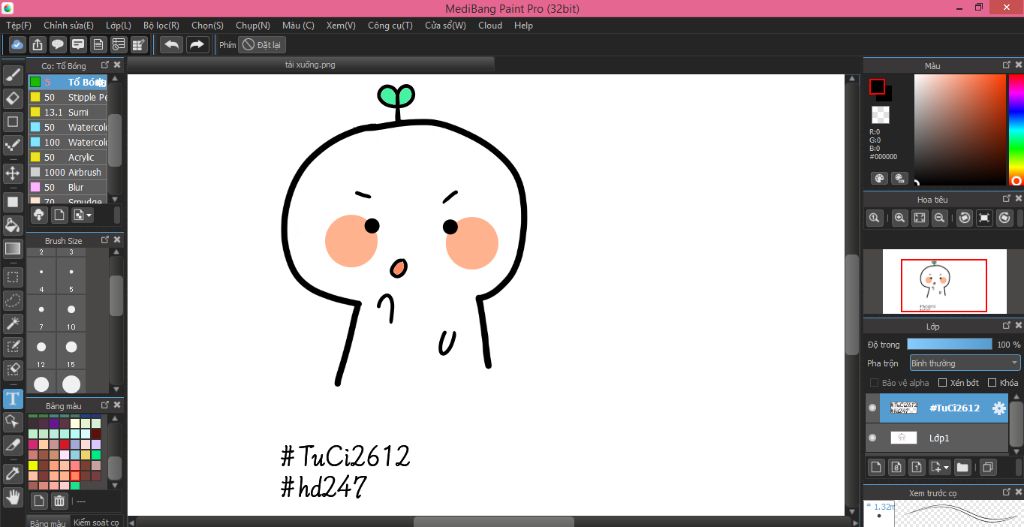This screenshot has height=527, width=1024.
Task: Pick the yellow swatch in Bảng màu
Action: [32, 466]
